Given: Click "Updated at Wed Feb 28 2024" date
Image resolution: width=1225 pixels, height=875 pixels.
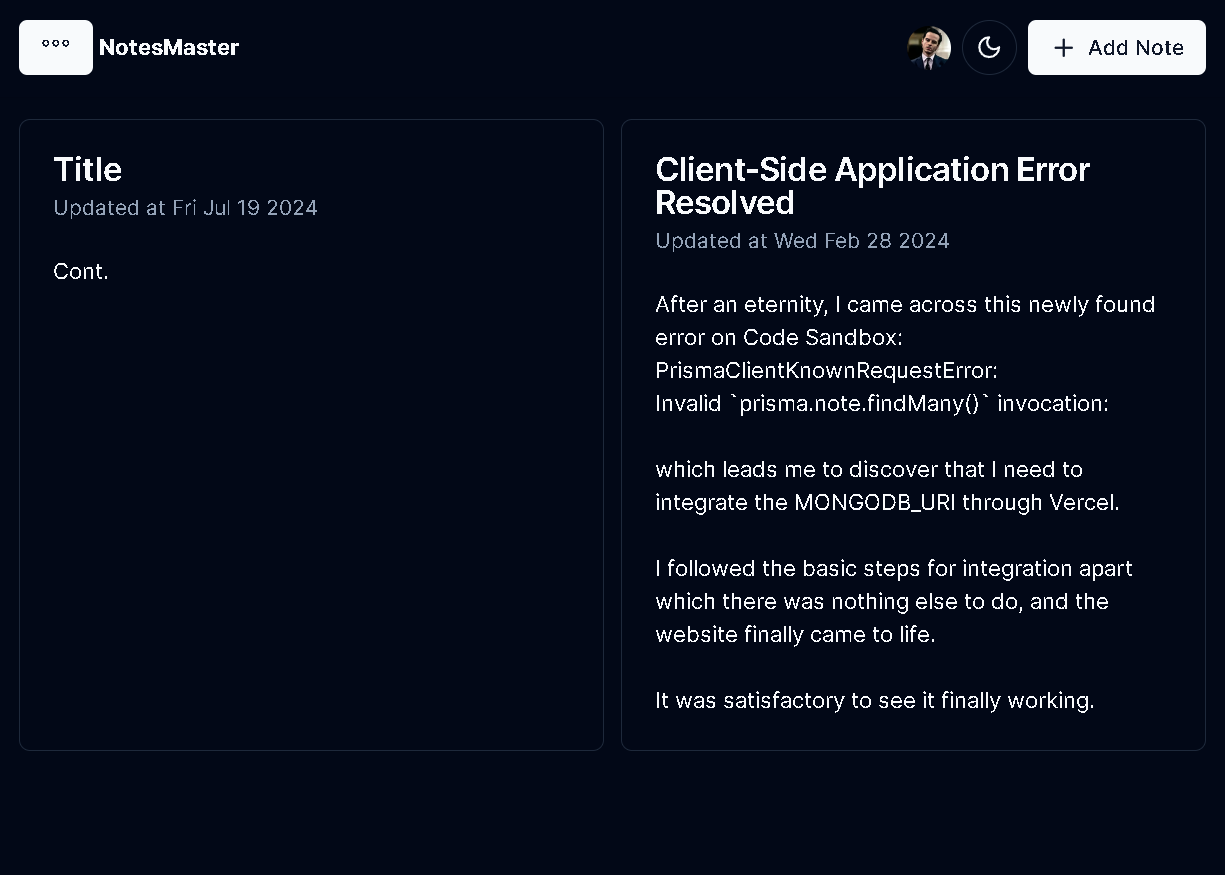Looking at the screenshot, I should 802,241.
